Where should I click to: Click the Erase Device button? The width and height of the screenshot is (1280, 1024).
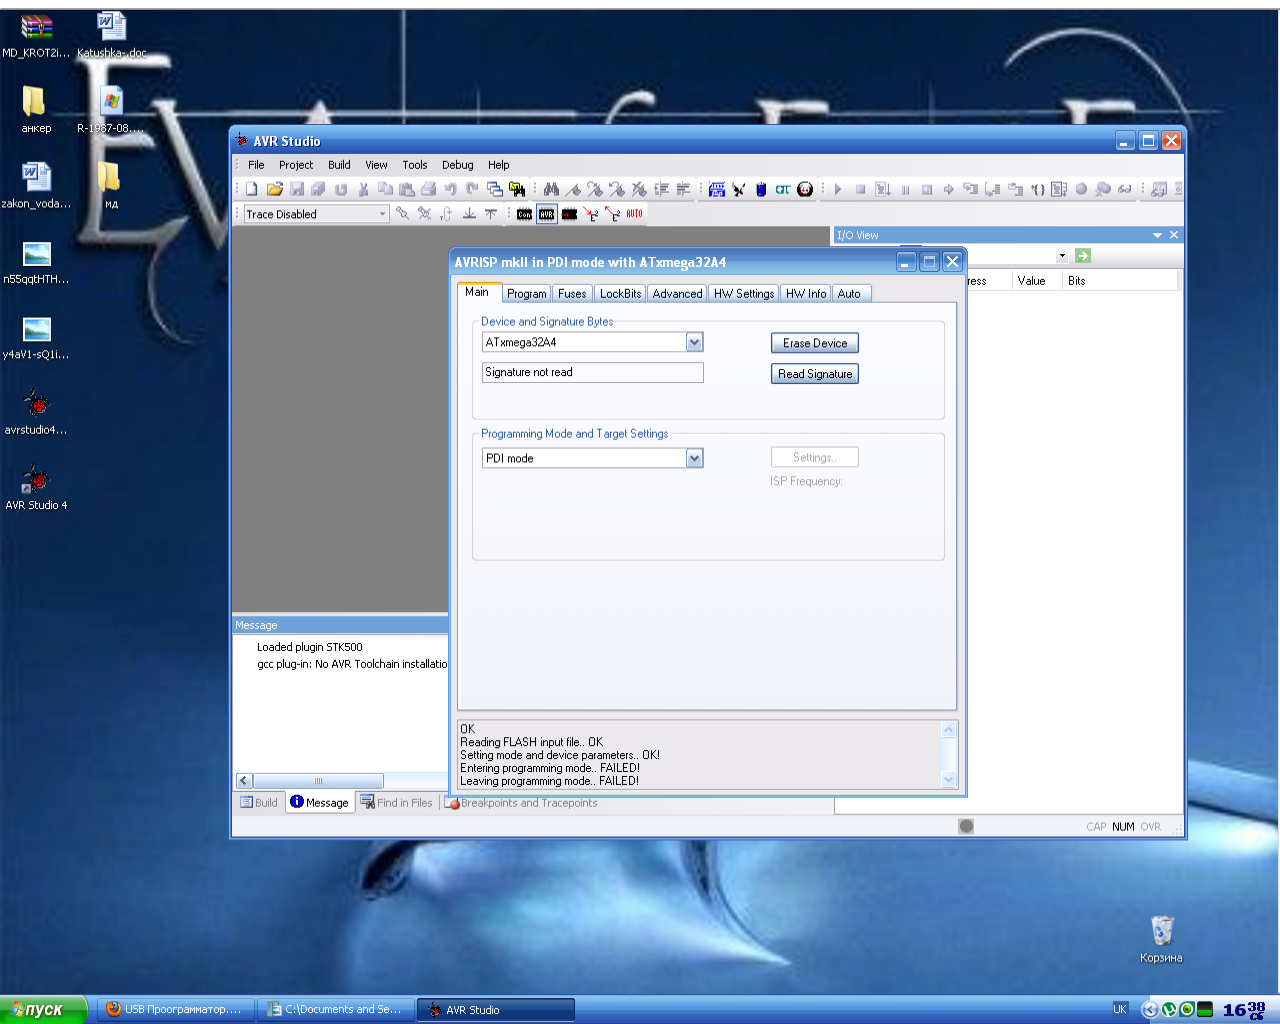click(815, 343)
